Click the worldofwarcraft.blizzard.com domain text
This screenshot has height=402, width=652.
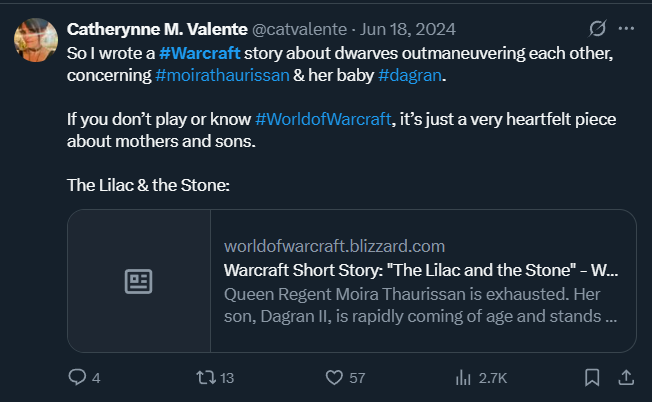coord(334,246)
